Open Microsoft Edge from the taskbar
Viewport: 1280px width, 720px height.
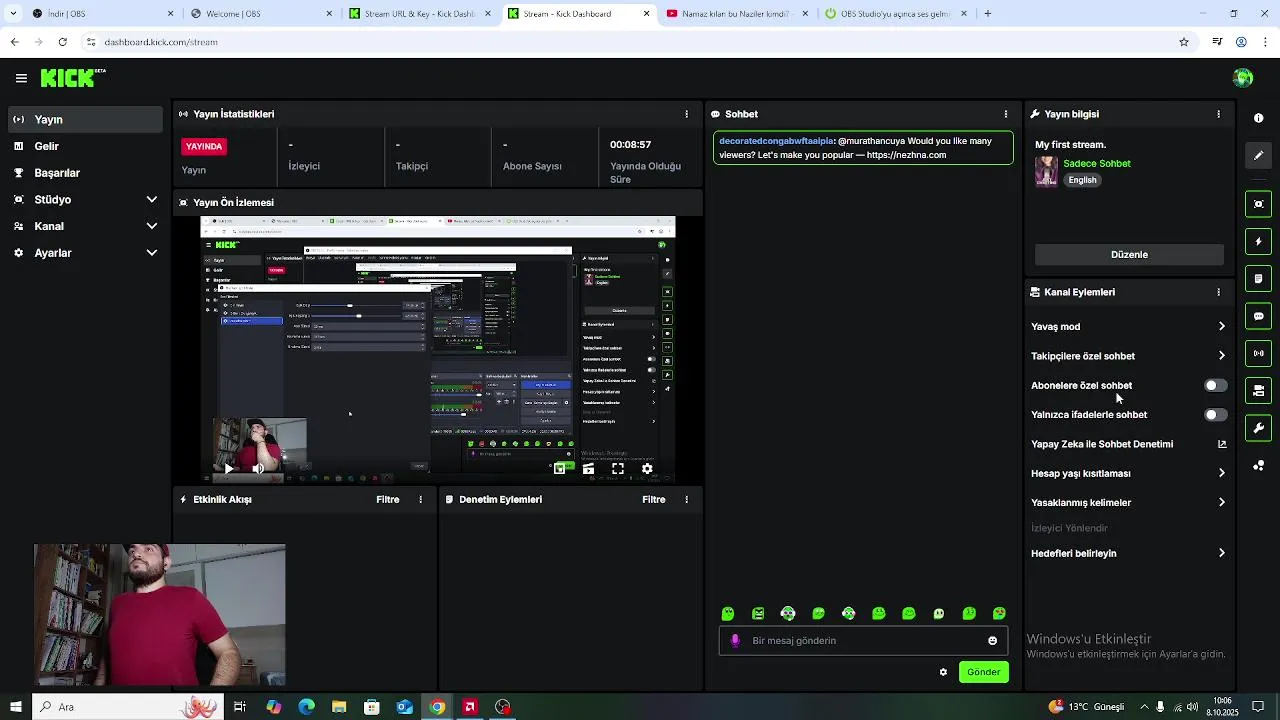click(306, 707)
